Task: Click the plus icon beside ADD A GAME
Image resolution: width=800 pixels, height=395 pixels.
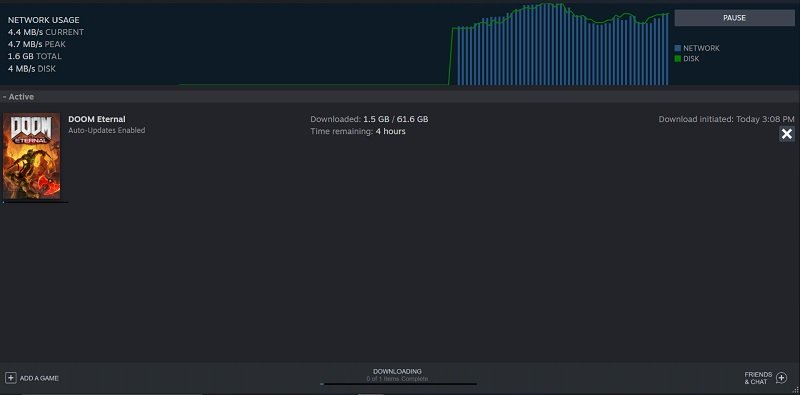Action: click(11, 378)
